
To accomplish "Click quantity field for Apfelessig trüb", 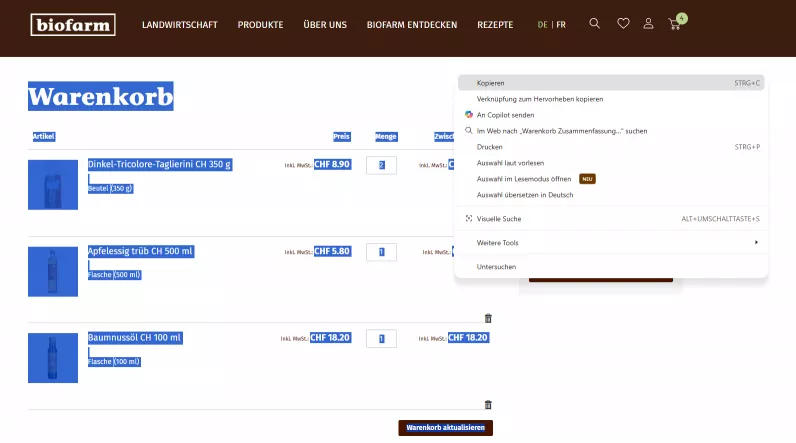I will pyautogui.click(x=381, y=252).
